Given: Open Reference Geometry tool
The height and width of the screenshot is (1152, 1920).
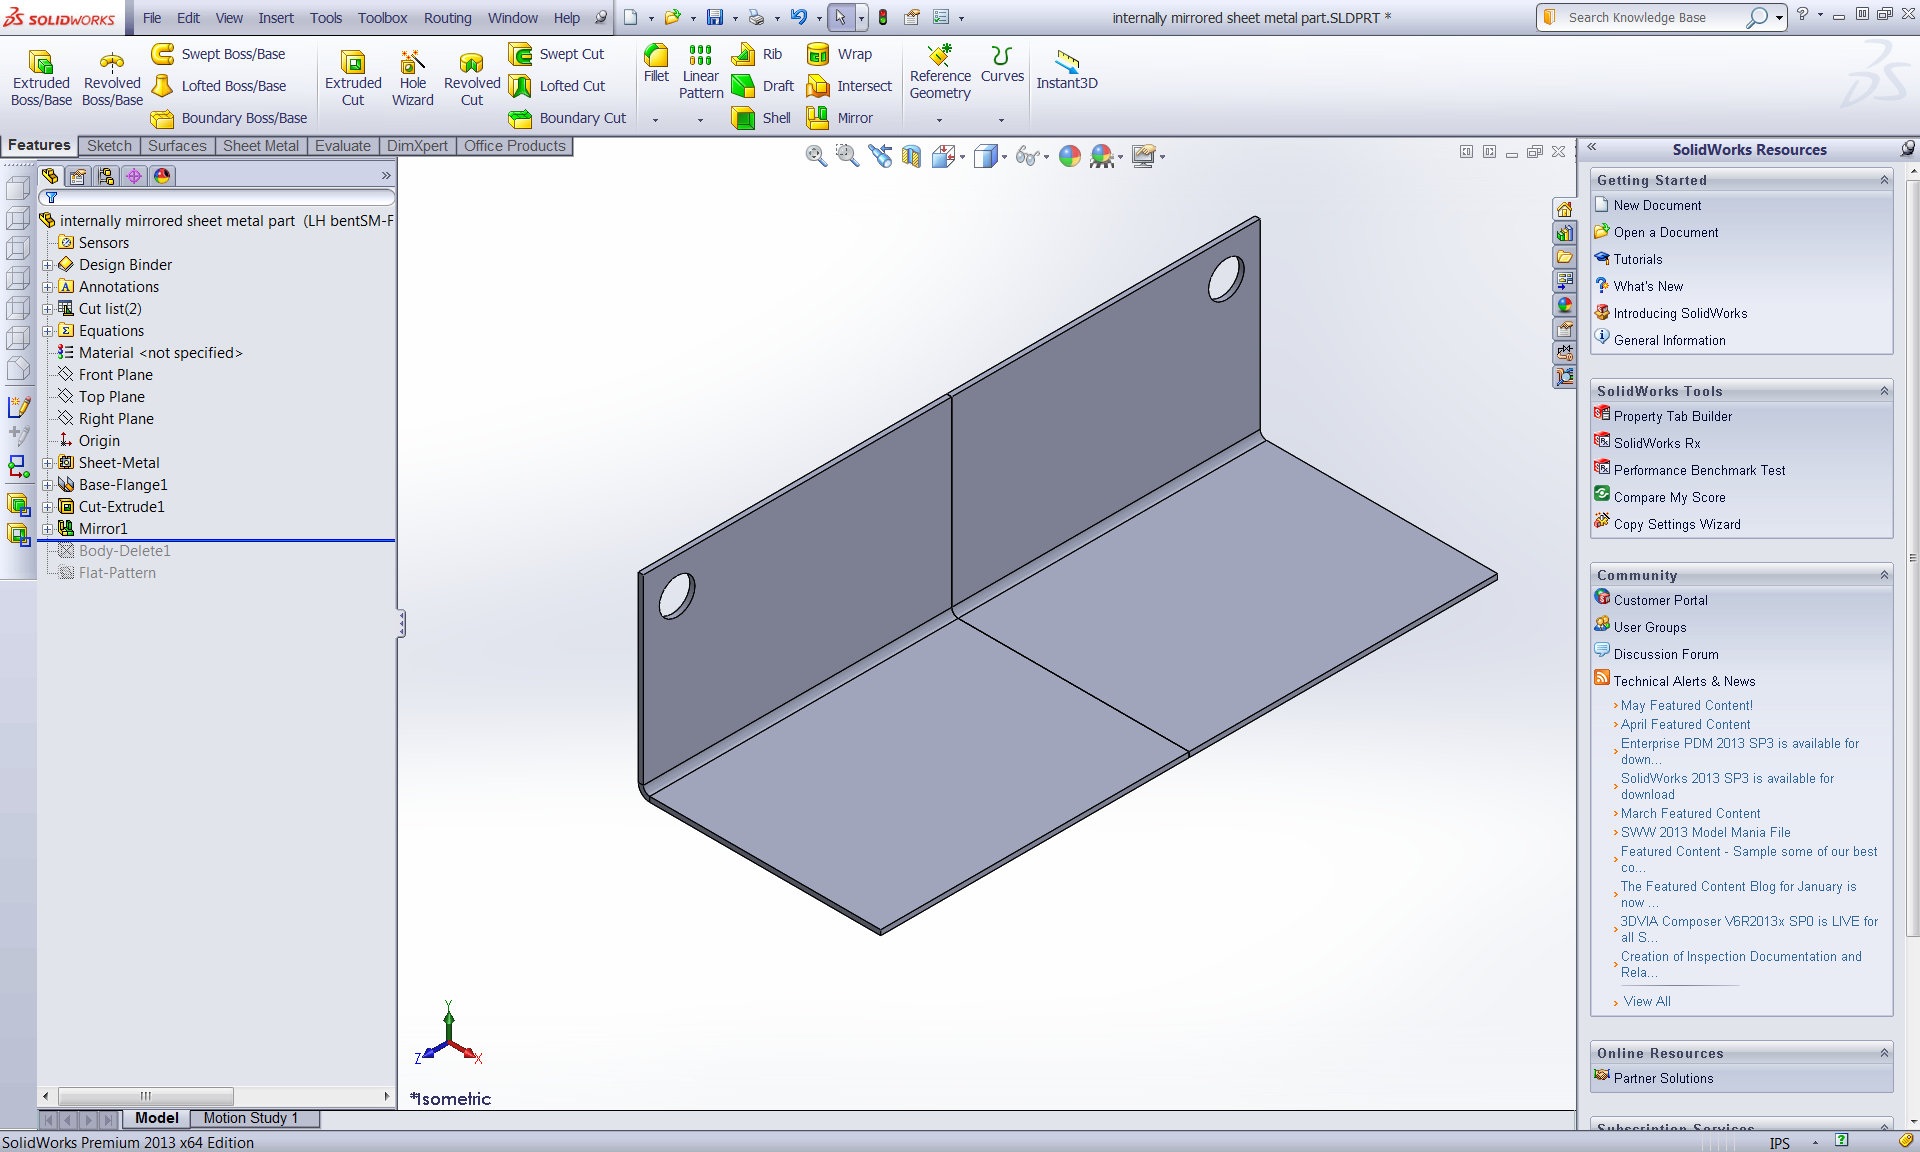Looking at the screenshot, I should [940, 72].
